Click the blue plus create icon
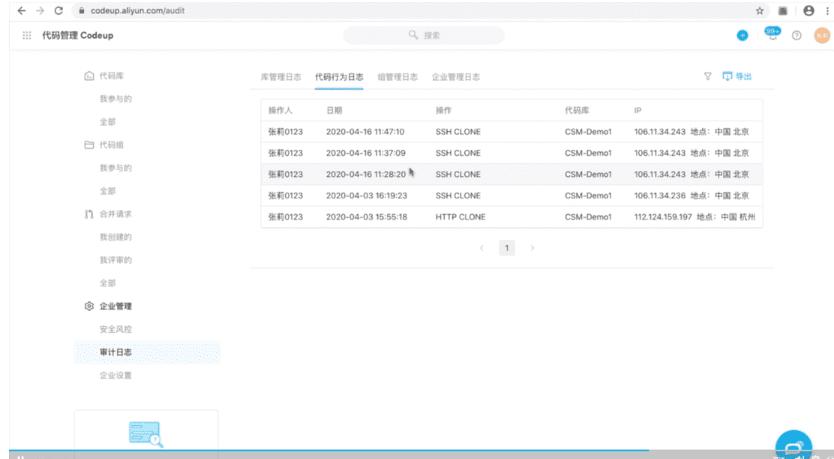 [743, 36]
